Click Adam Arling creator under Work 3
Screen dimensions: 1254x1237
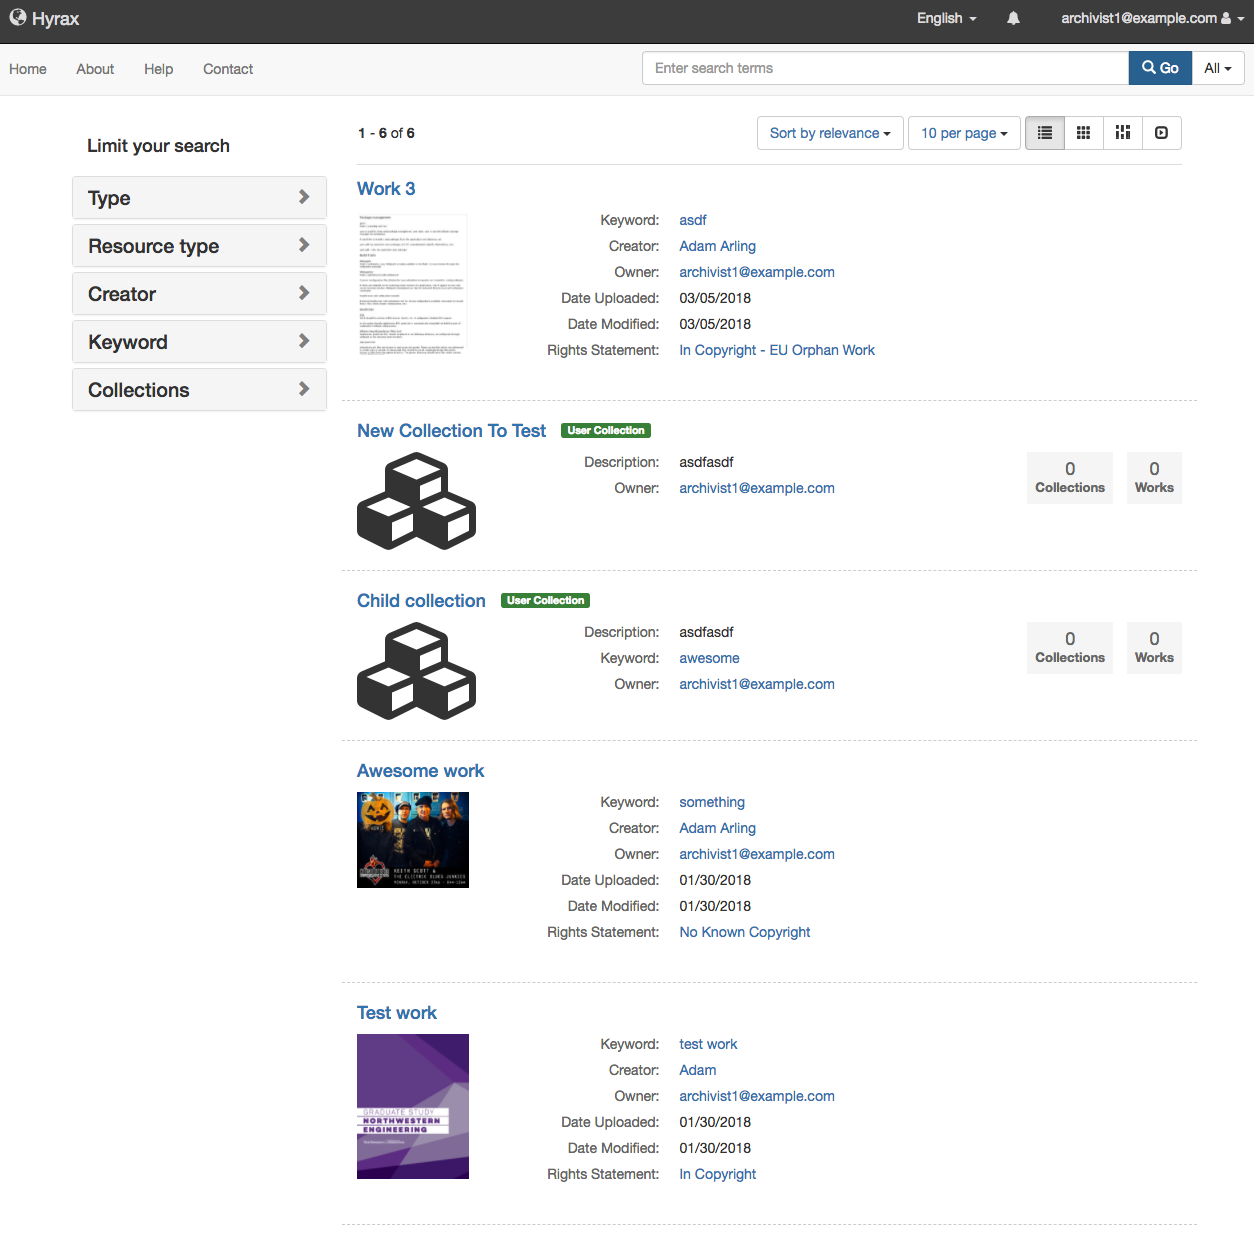click(x=718, y=246)
